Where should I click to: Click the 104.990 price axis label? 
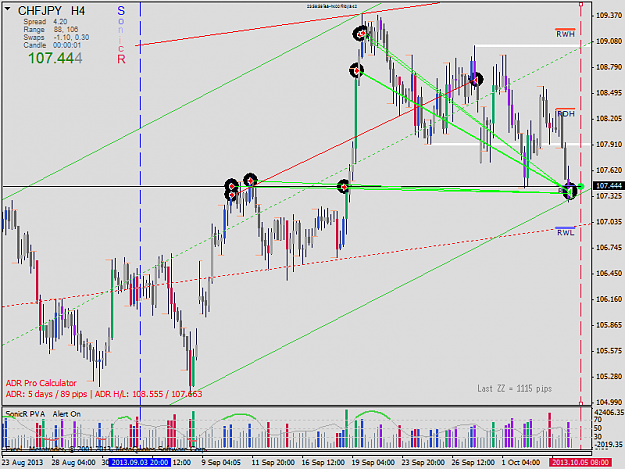[x=609, y=402]
